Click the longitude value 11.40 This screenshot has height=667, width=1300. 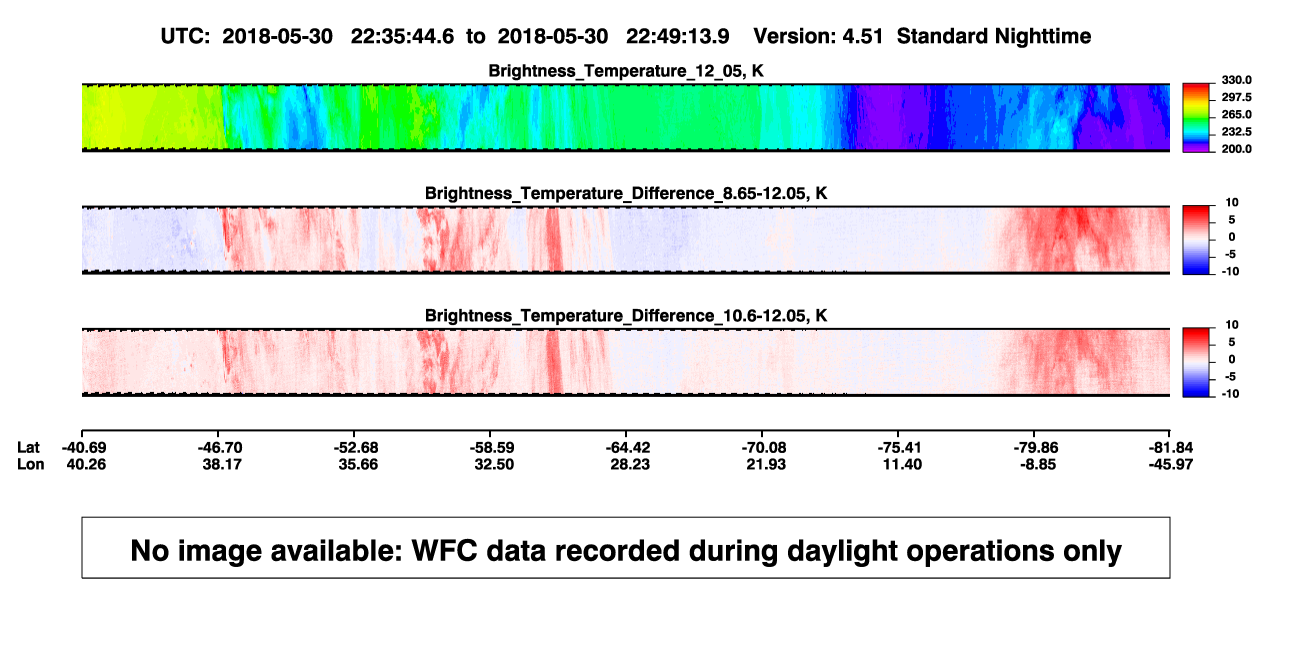click(x=901, y=464)
